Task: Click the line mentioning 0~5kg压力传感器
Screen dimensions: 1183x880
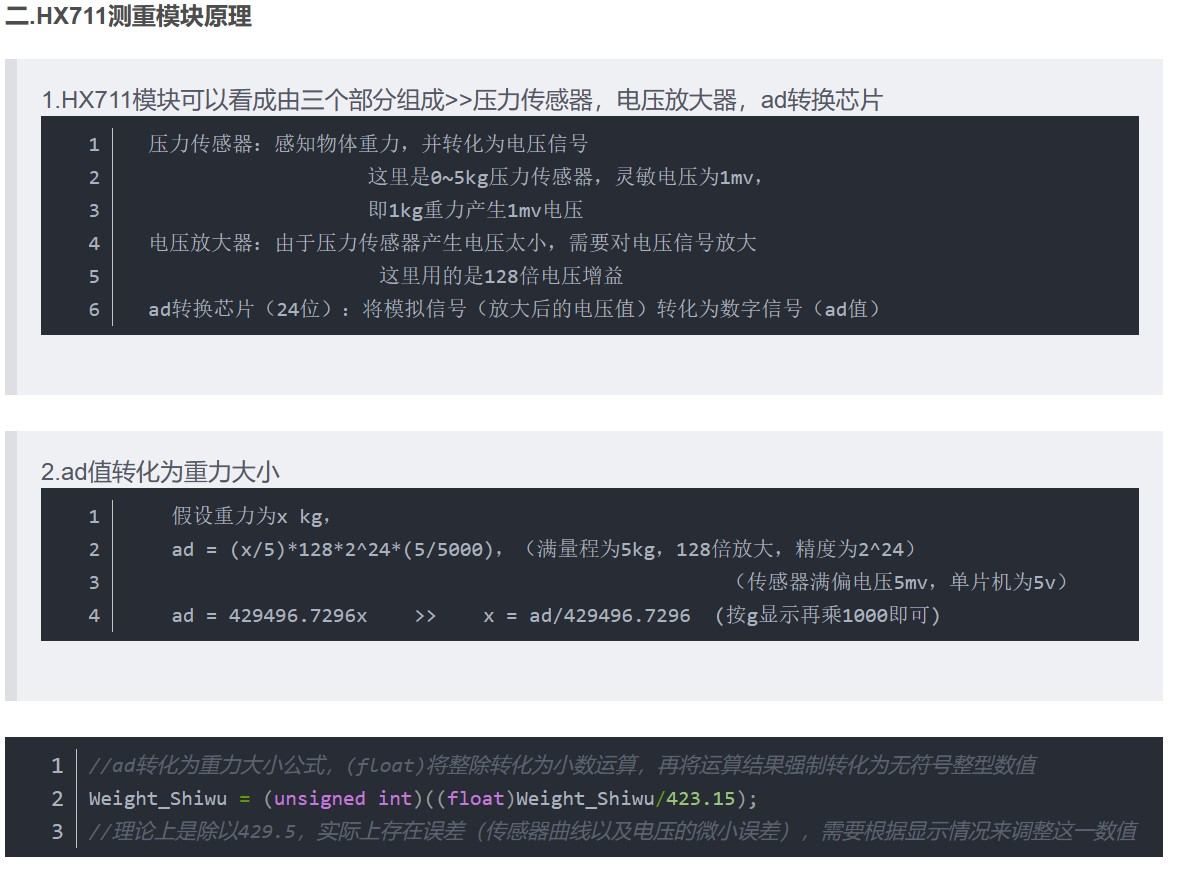Action: coord(565,177)
